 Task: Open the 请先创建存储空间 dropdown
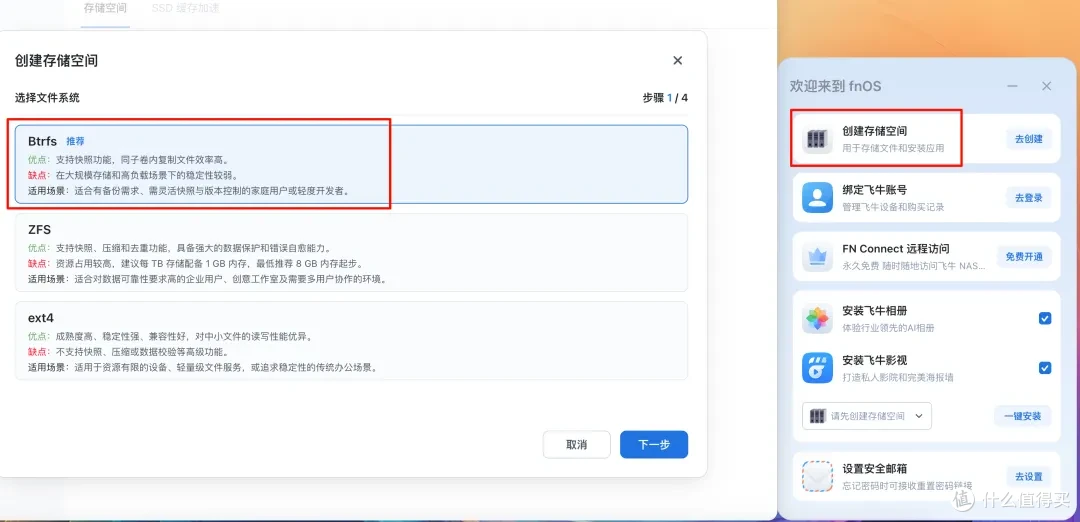click(867, 416)
